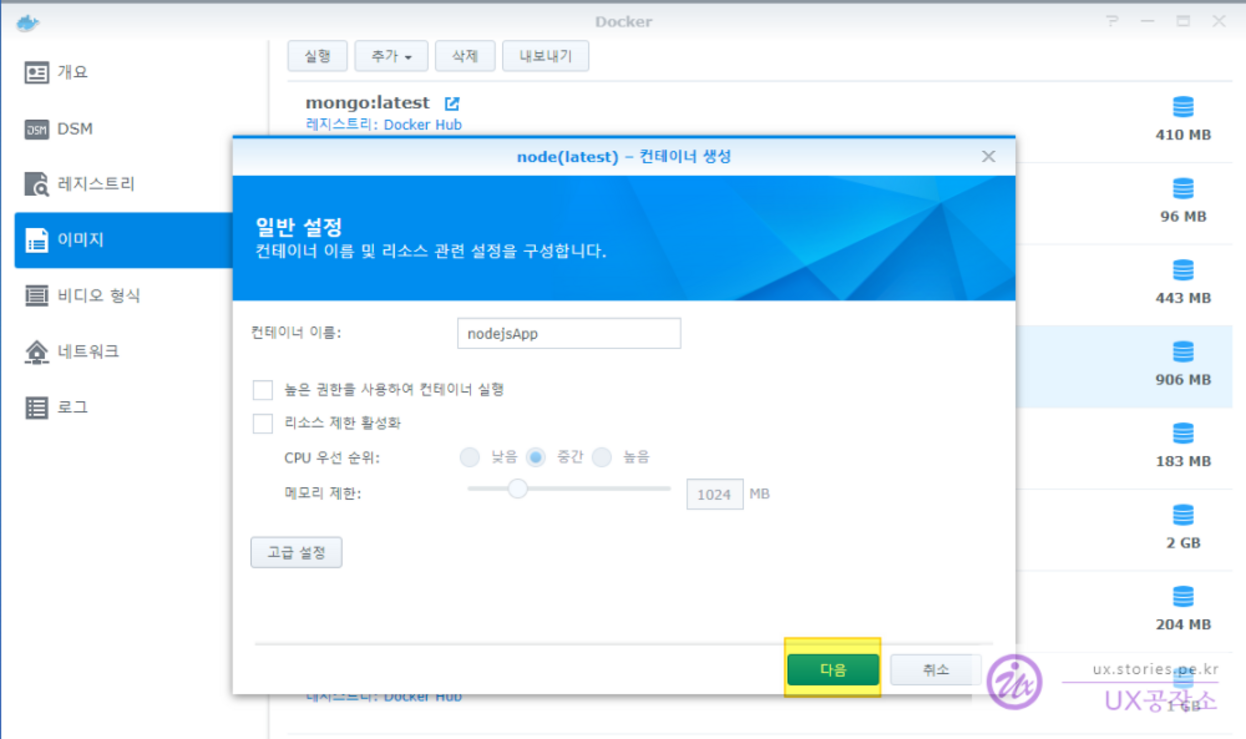The height and width of the screenshot is (739, 1246).
Task: Close the container creation dialog
Action: point(988,156)
